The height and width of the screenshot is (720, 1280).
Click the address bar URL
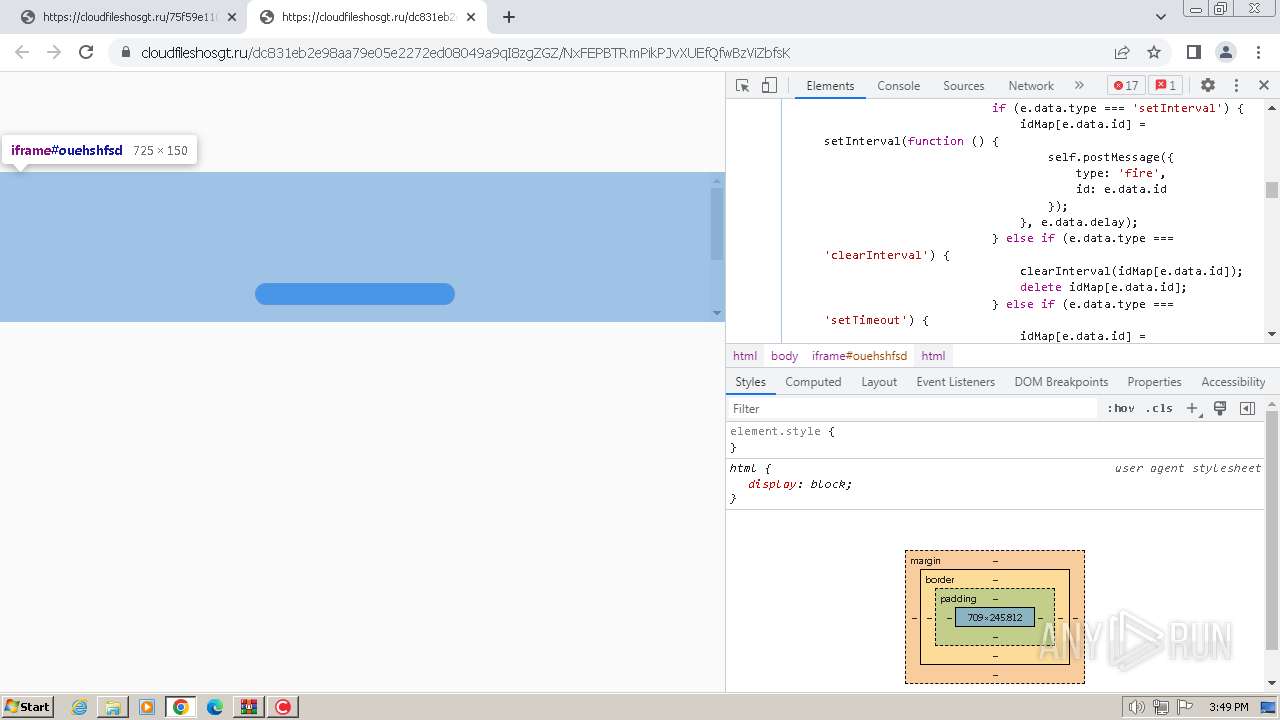(465, 53)
